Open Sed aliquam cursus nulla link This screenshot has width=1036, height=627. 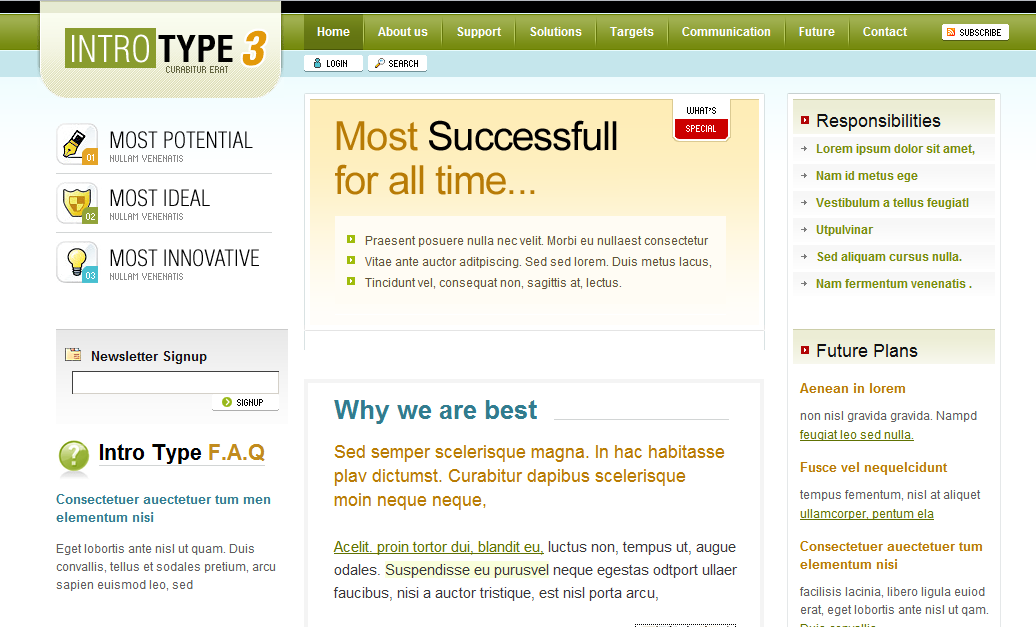(x=889, y=257)
